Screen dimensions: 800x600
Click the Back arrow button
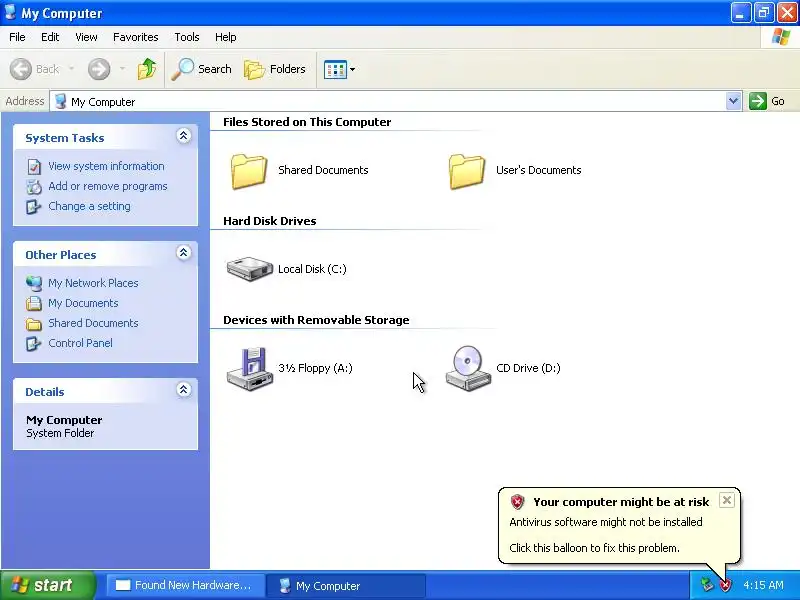tap(21, 69)
